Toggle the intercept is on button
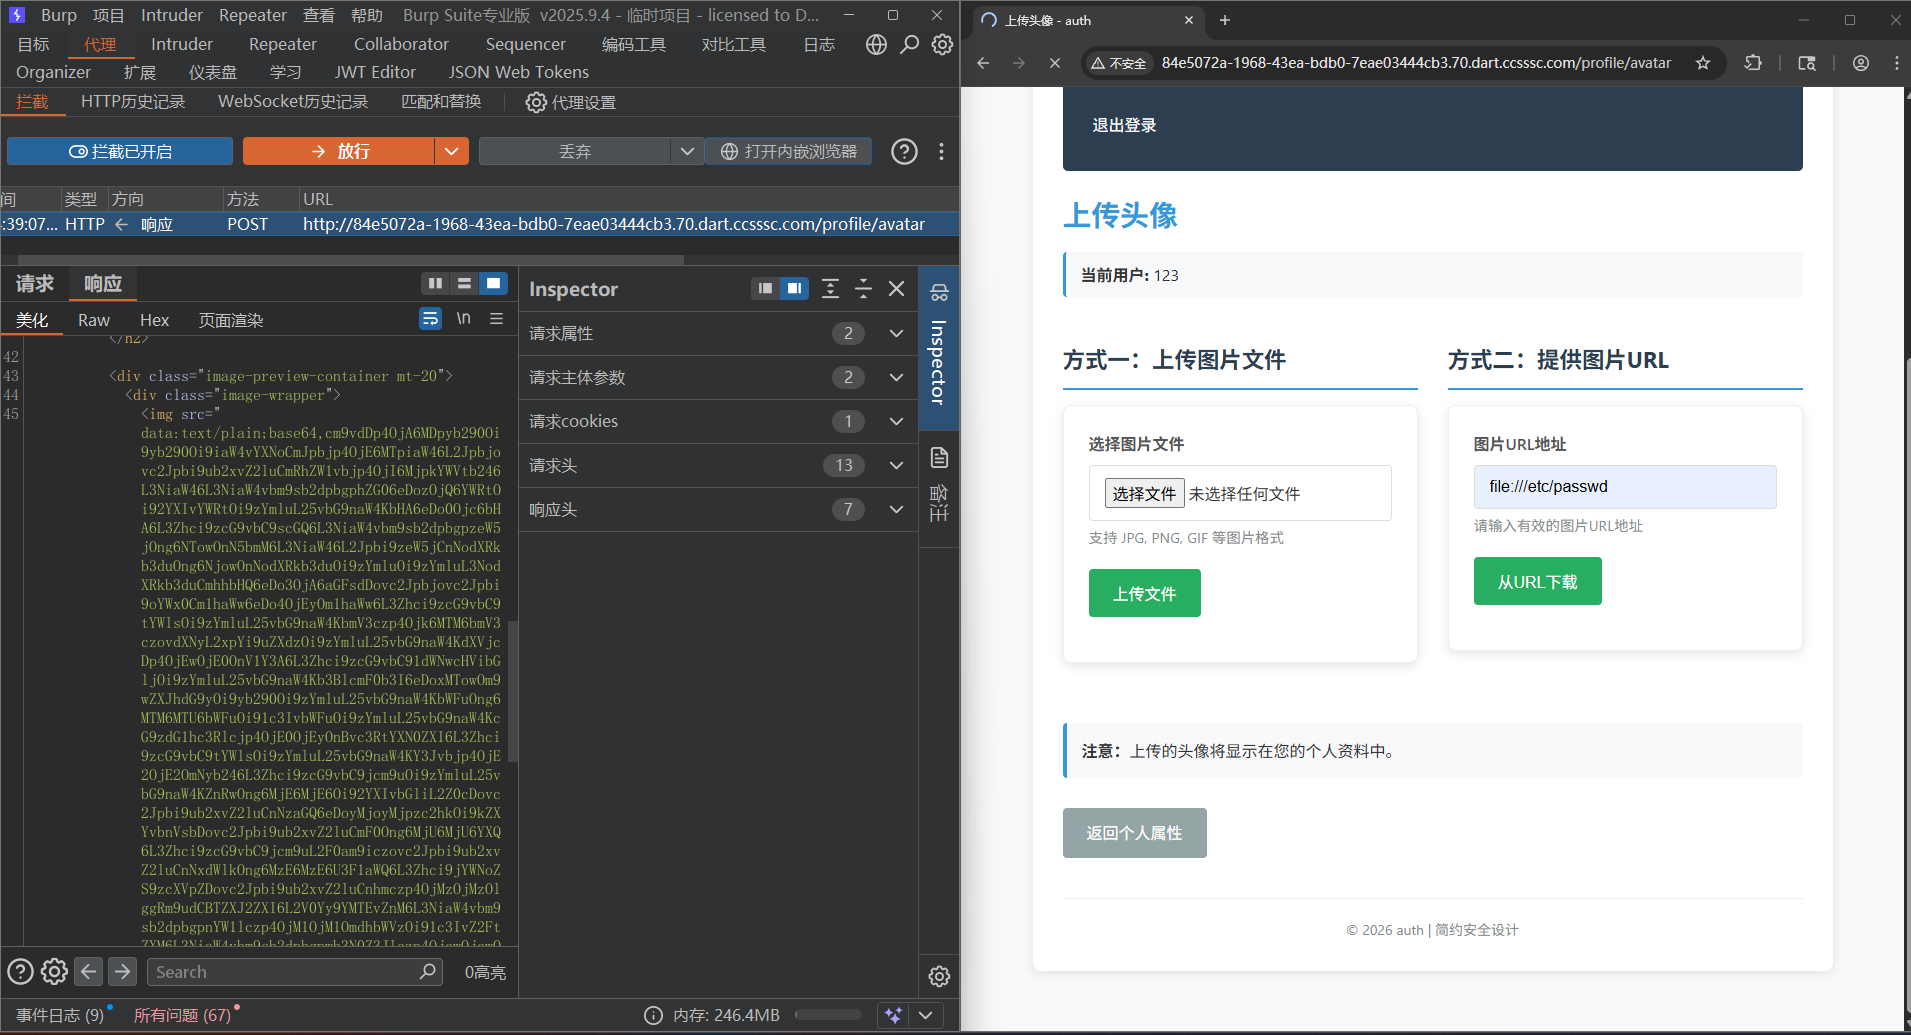This screenshot has height=1035, width=1911. click(120, 151)
